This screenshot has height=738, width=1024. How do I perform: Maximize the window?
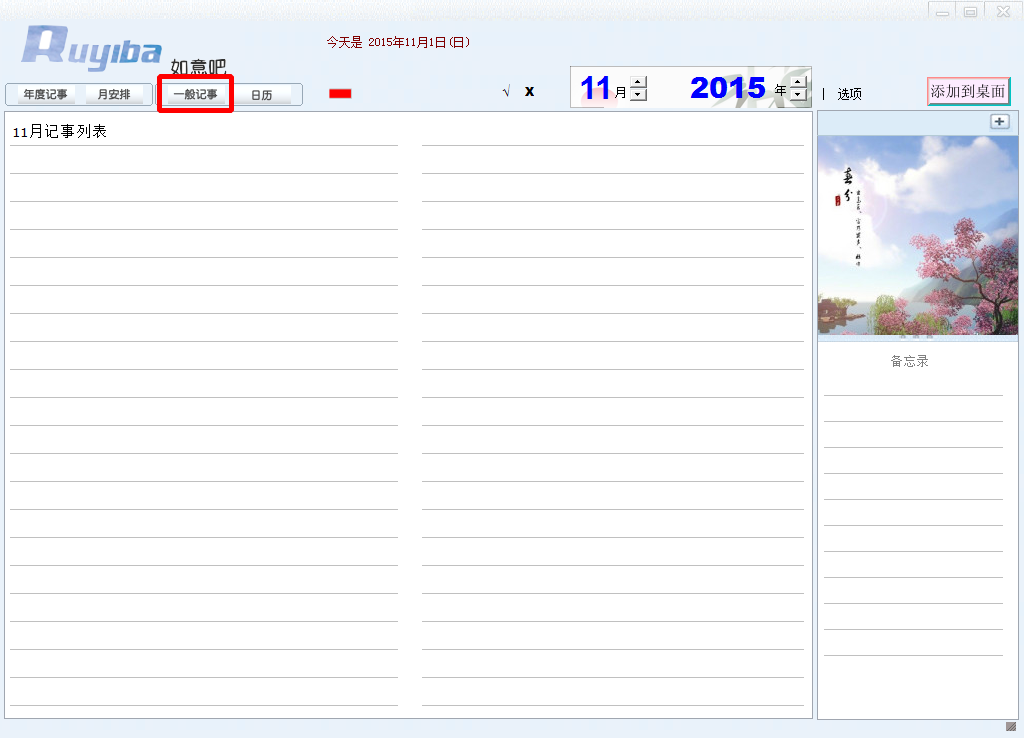pos(970,11)
